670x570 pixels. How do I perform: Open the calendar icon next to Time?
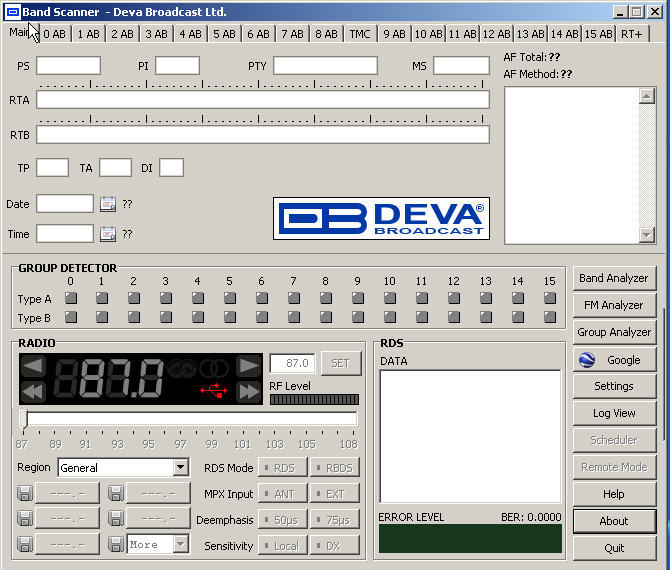coord(108,234)
